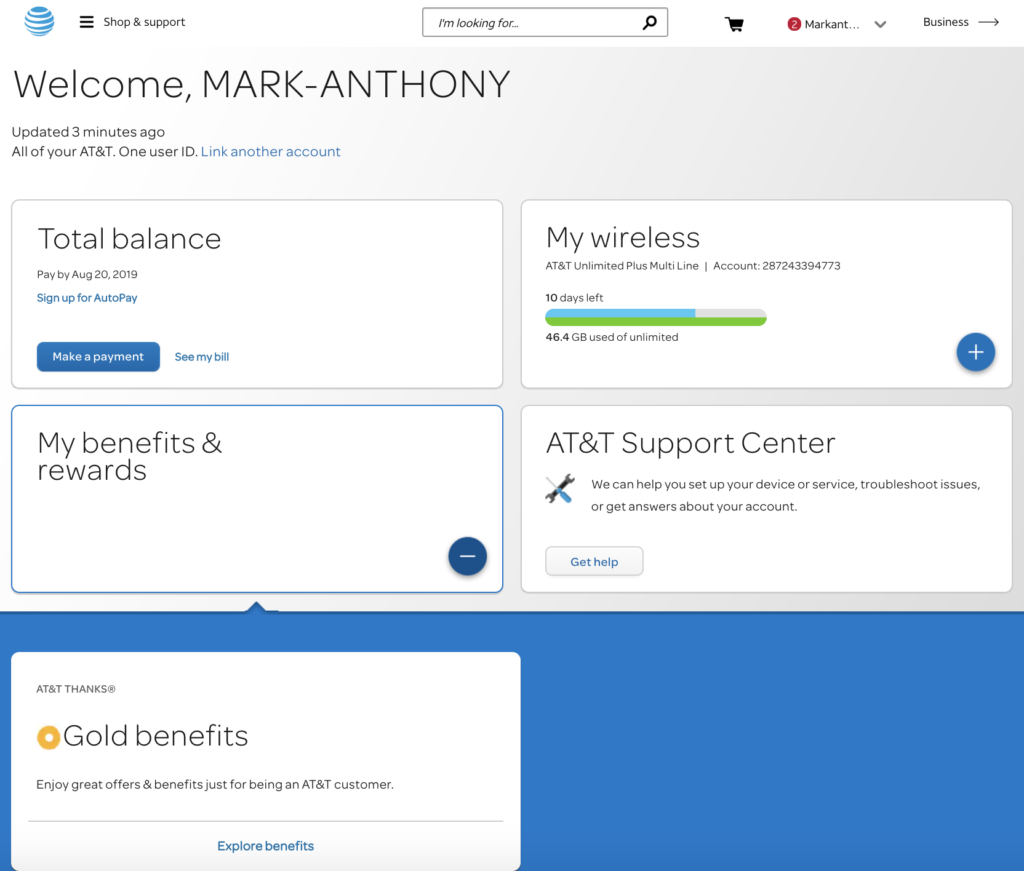Click '46.4 GB used of unlimited' text
The width and height of the screenshot is (1024, 871).
pyautogui.click(x=612, y=337)
